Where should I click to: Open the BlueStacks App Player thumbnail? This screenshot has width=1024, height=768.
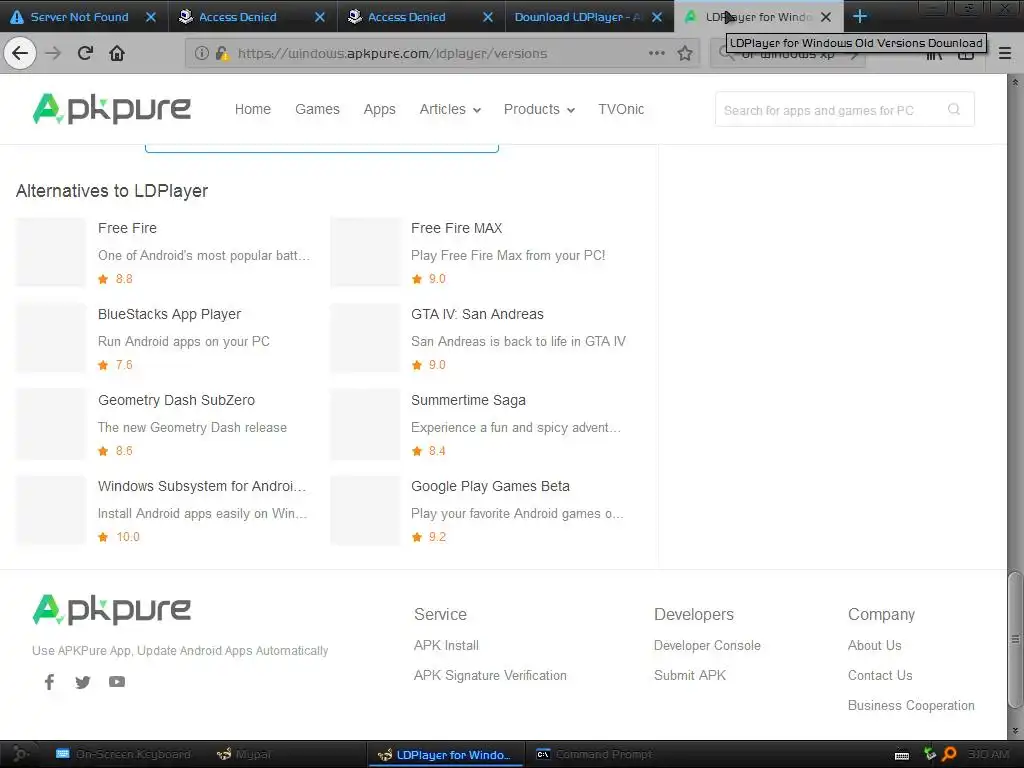(x=51, y=338)
